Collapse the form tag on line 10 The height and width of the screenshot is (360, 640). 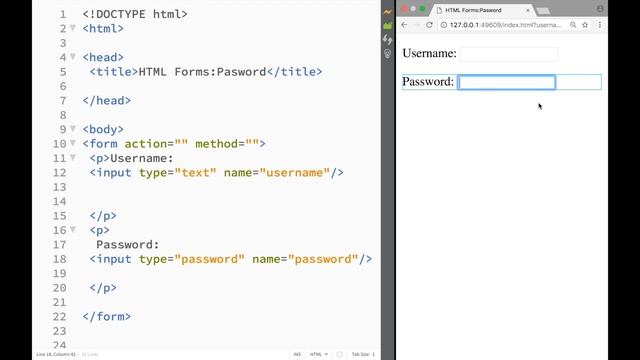(73, 143)
